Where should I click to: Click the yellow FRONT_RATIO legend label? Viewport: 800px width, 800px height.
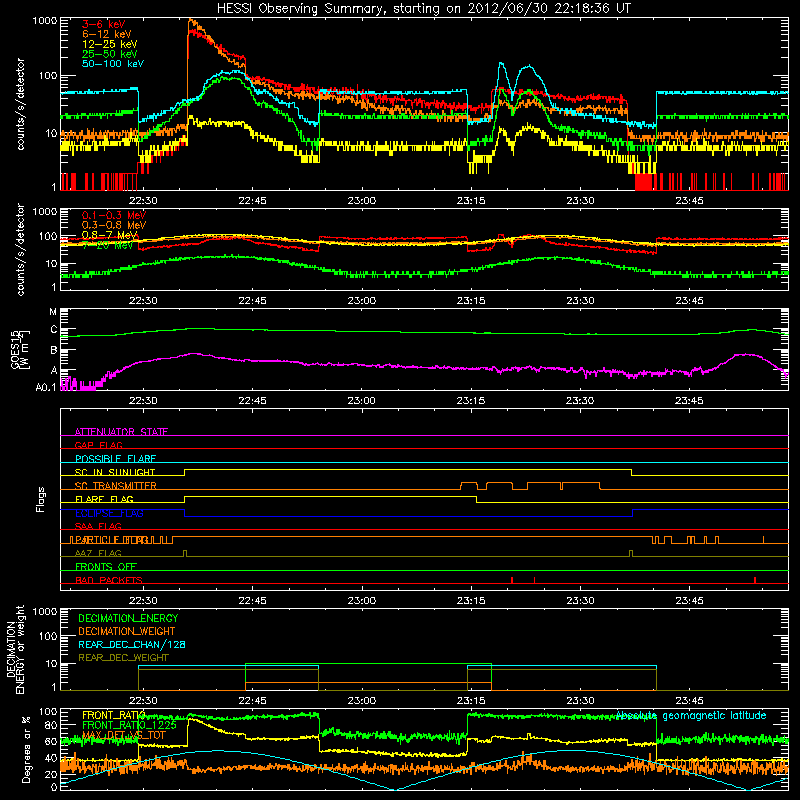coord(114,715)
